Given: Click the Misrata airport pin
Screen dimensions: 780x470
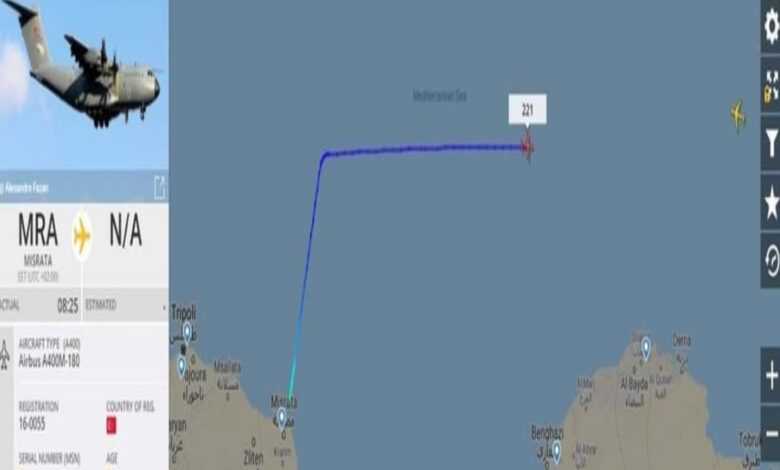Looking at the screenshot, I should coord(282,417).
